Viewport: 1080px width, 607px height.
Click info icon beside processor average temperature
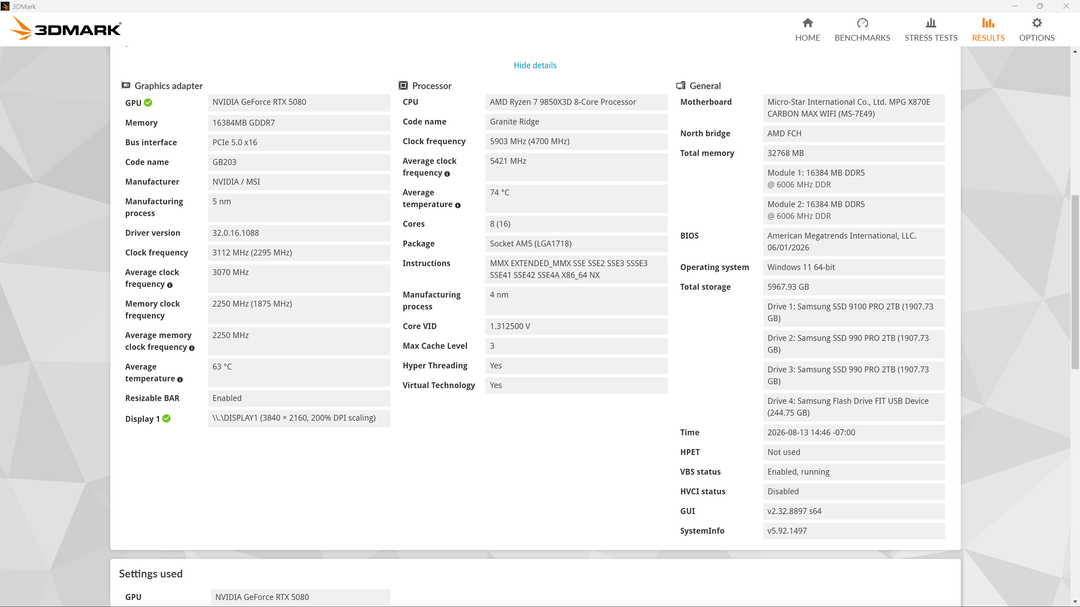pyautogui.click(x=457, y=205)
